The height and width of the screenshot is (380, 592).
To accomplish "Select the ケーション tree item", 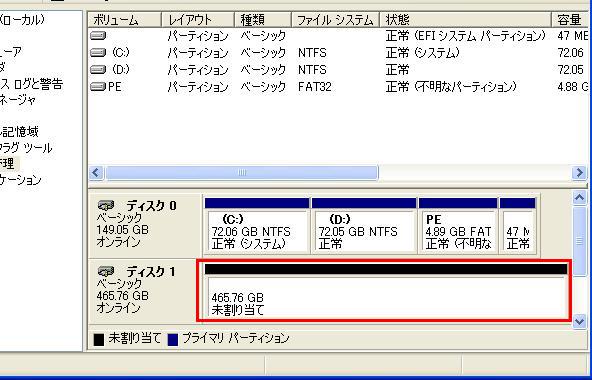I will click(20, 180).
